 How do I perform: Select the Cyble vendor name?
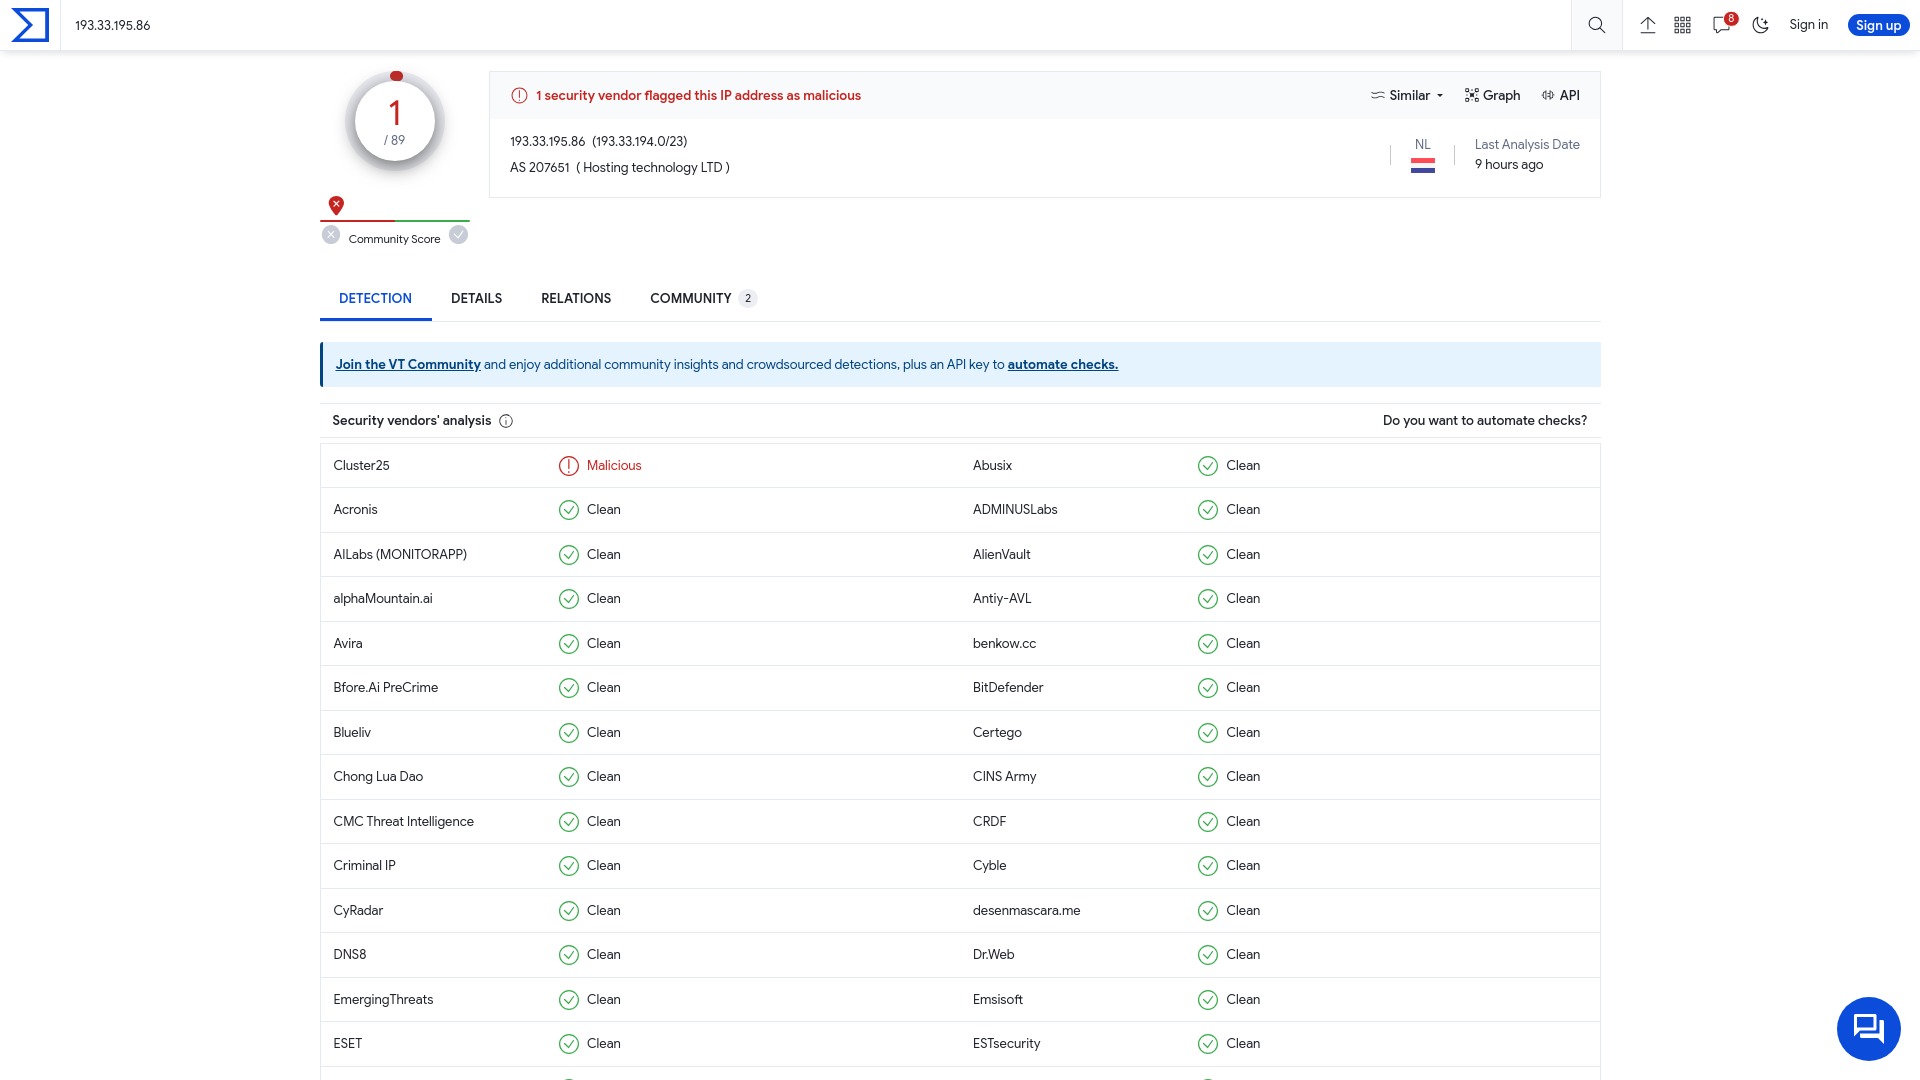click(989, 866)
